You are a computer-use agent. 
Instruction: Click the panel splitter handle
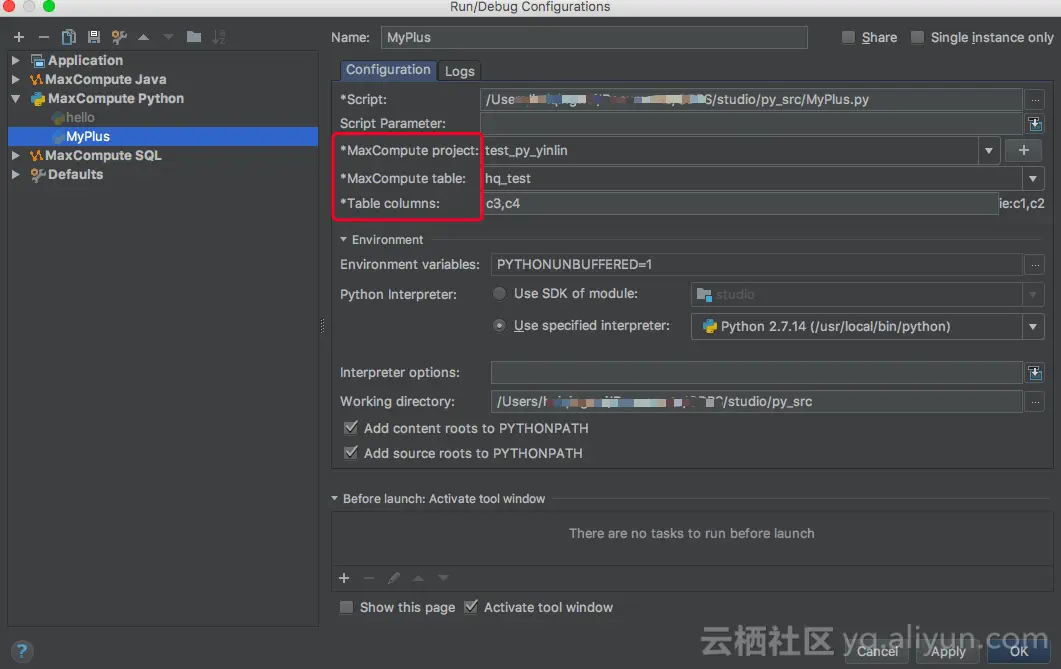point(322,326)
